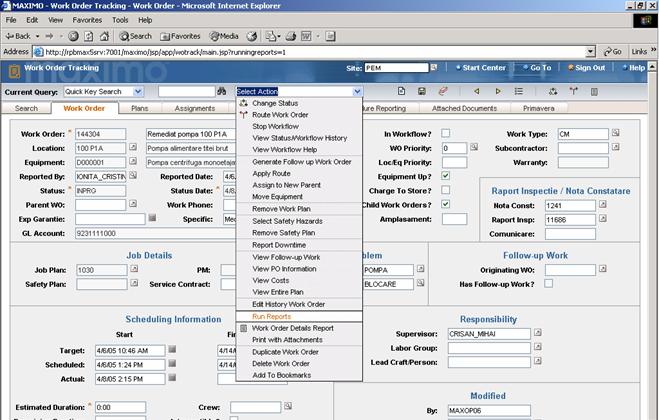Viewport: 659px width, 420px height.
Task: Click into the Work Order number field
Action: point(100,134)
